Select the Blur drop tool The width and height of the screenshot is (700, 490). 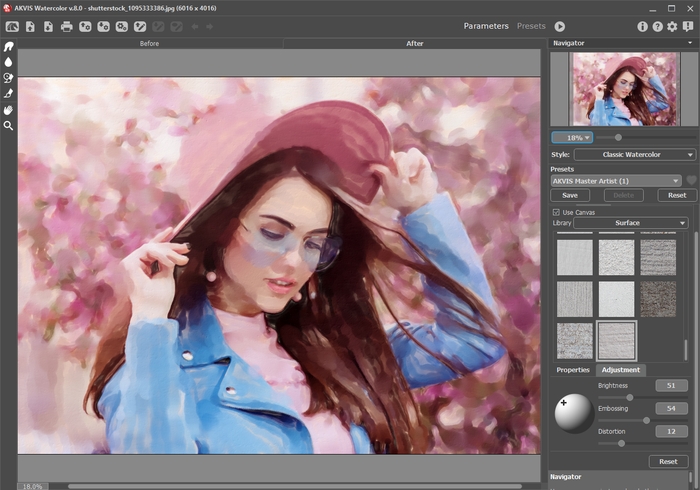click(x=8, y=62)
